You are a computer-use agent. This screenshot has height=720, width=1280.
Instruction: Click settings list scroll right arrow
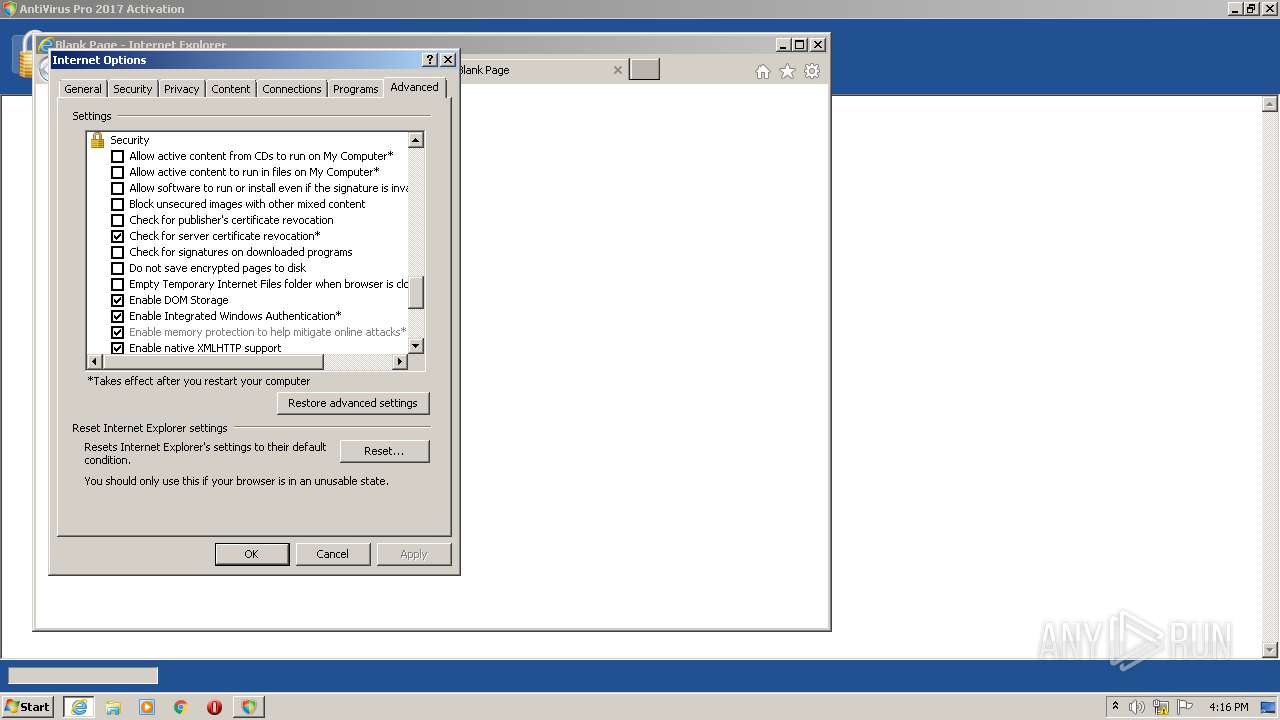(x=400, y=362)
